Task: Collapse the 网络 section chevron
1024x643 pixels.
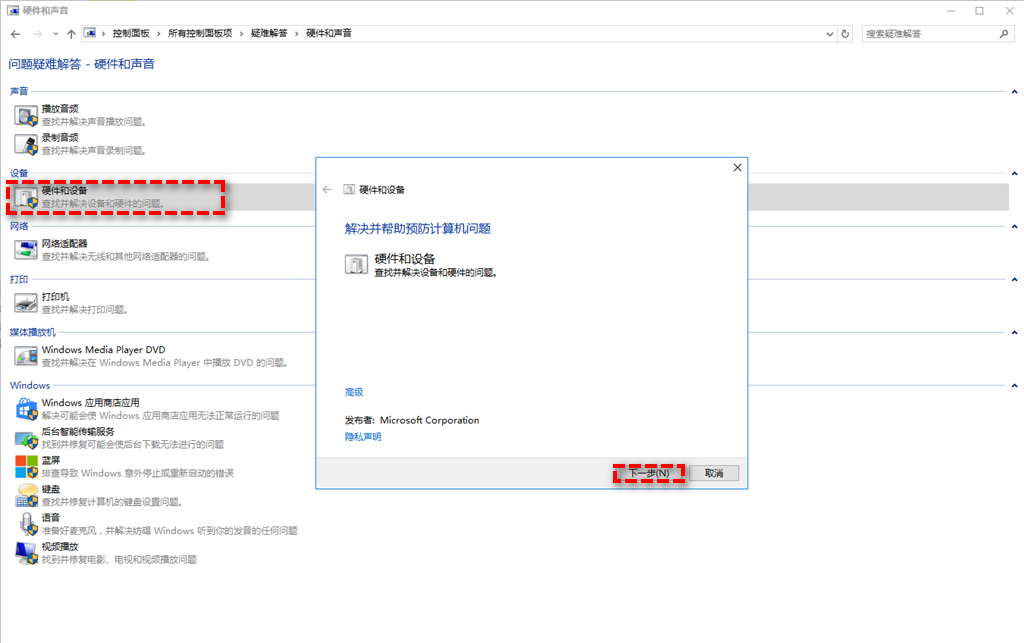Action: tap(1014, 226)
